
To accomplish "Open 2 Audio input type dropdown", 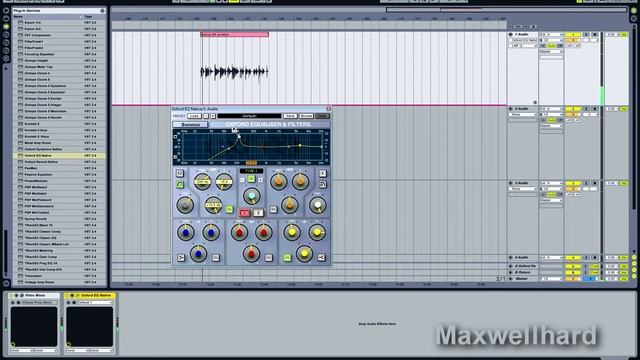I will 551,109.
